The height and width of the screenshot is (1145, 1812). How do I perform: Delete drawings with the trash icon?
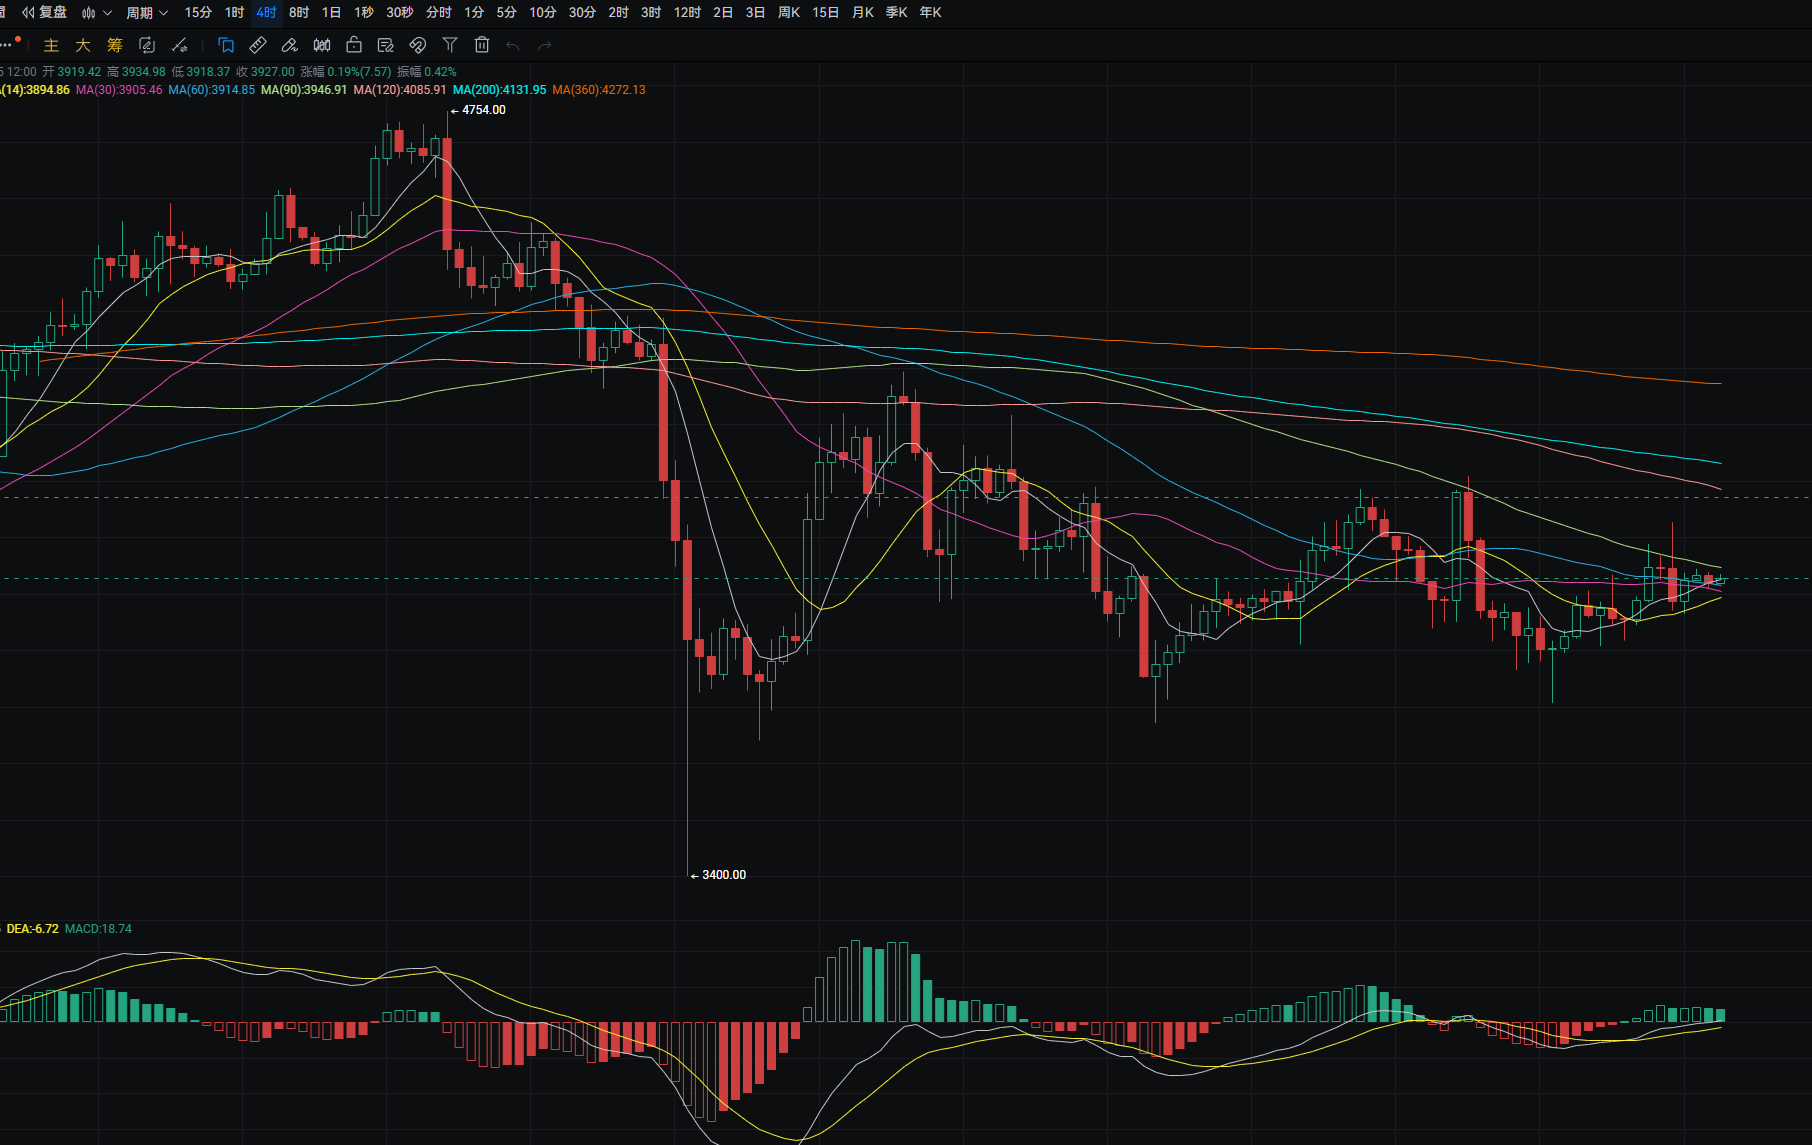[x=482, y=45]
